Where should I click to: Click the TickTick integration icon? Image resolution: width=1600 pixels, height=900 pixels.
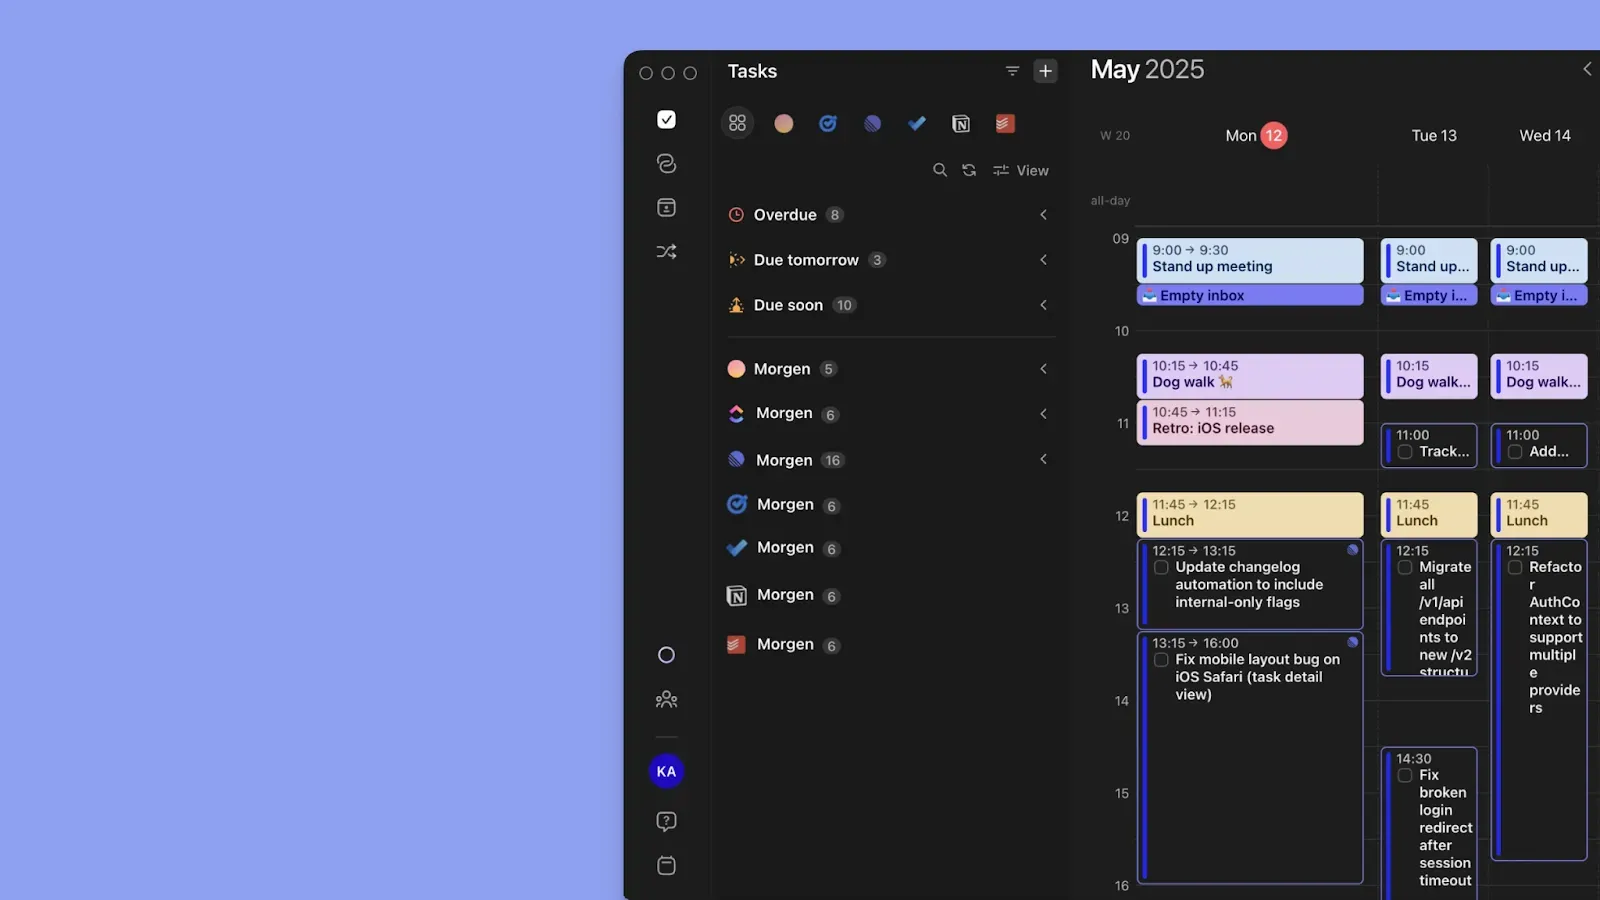click(x=828, y=123)
